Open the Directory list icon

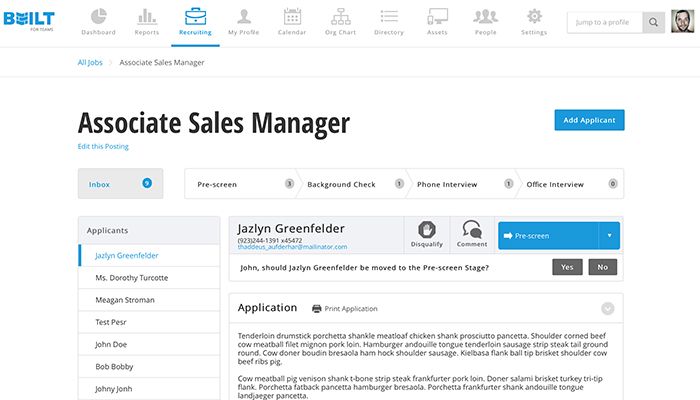(389, 16)
